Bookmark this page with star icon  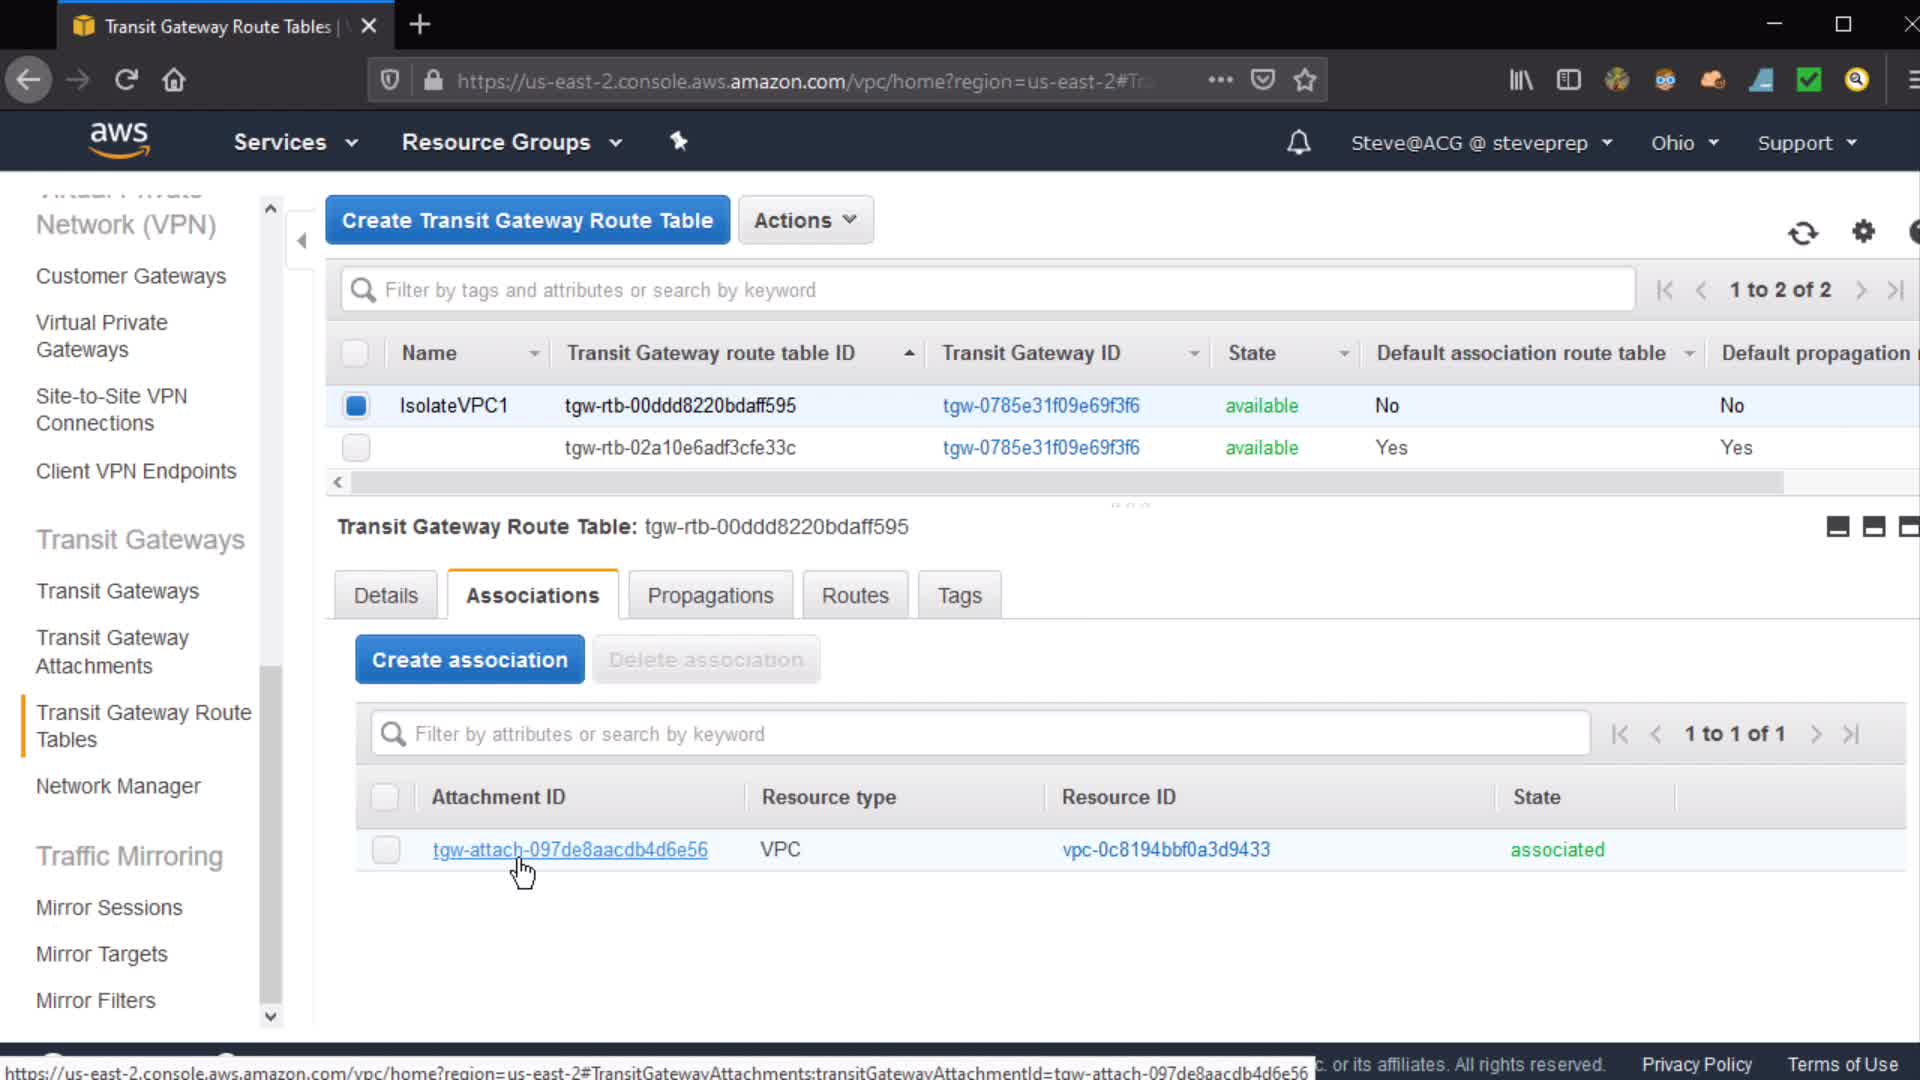pos(1304,80)
